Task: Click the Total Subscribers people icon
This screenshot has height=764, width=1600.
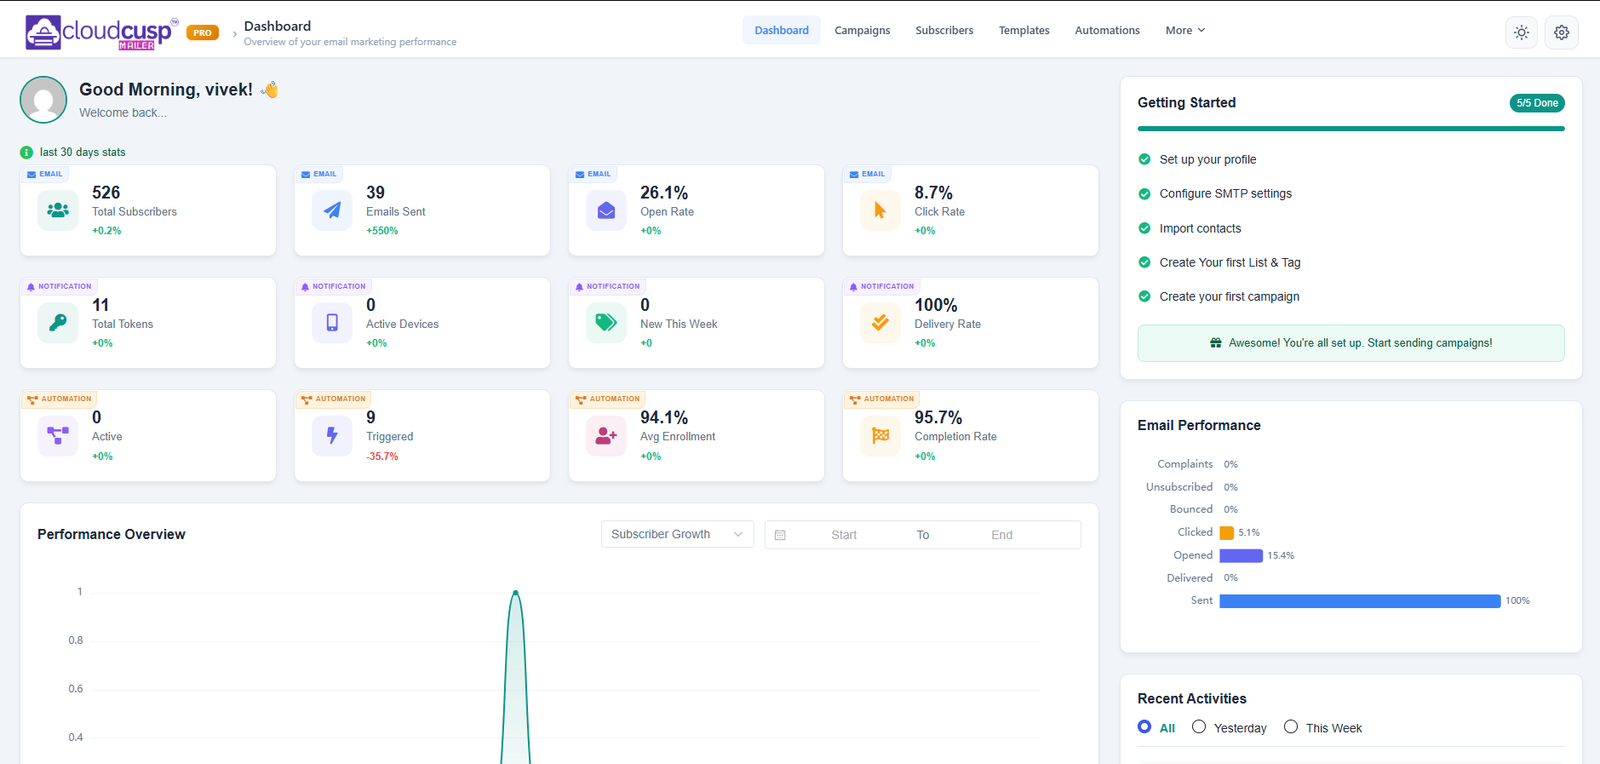Action: point(58,210)
